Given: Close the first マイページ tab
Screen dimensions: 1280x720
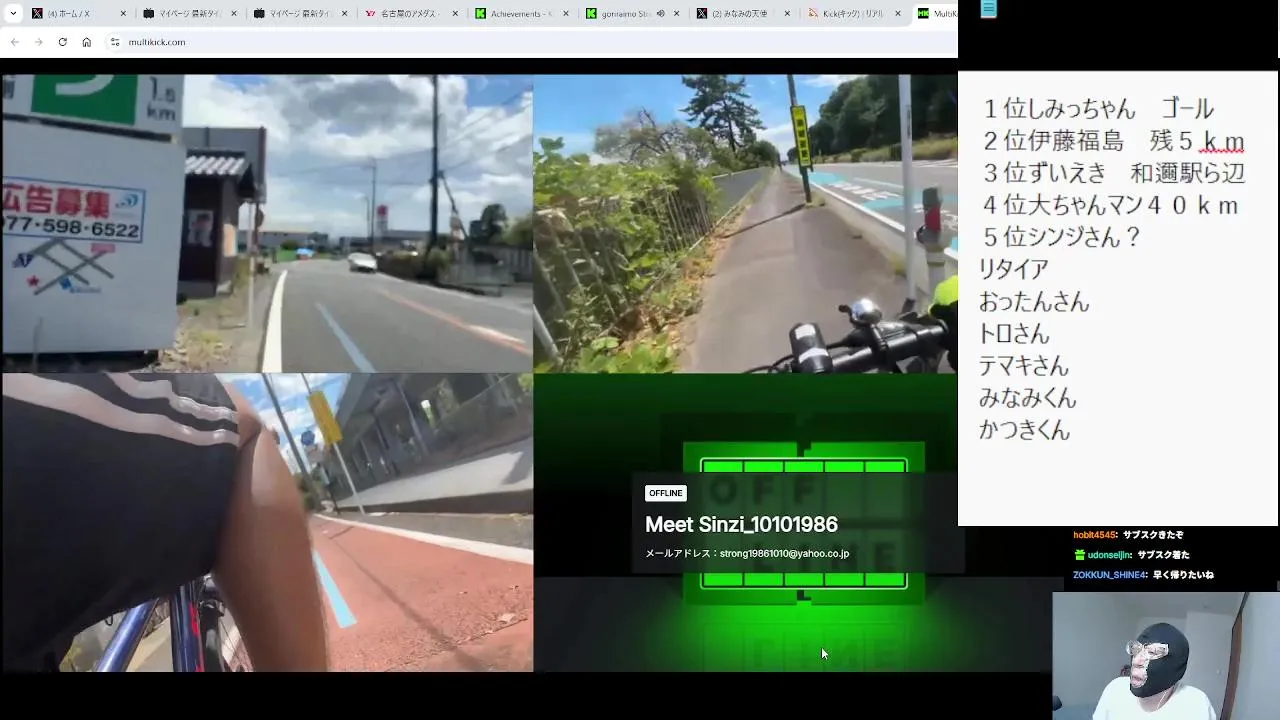Looking at the screenshot, I should [234, 14].
